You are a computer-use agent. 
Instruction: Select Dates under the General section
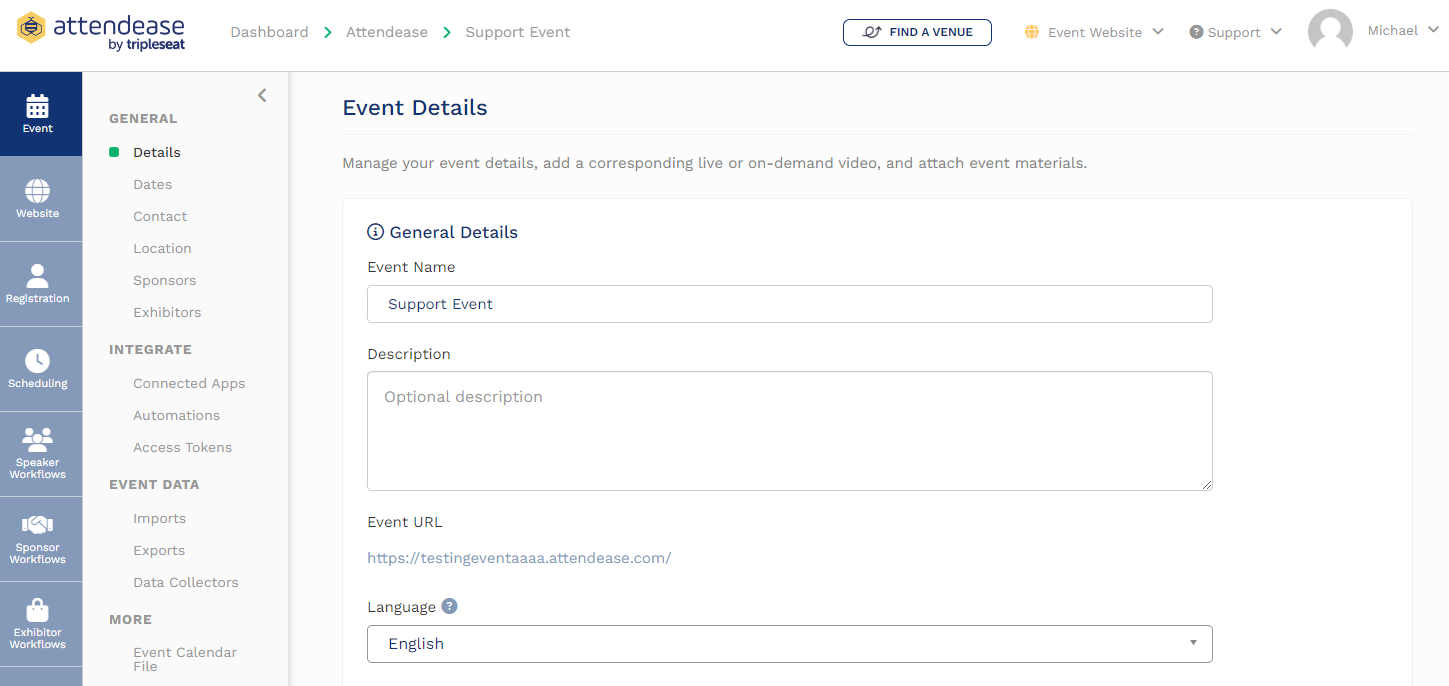click(152, 184)
